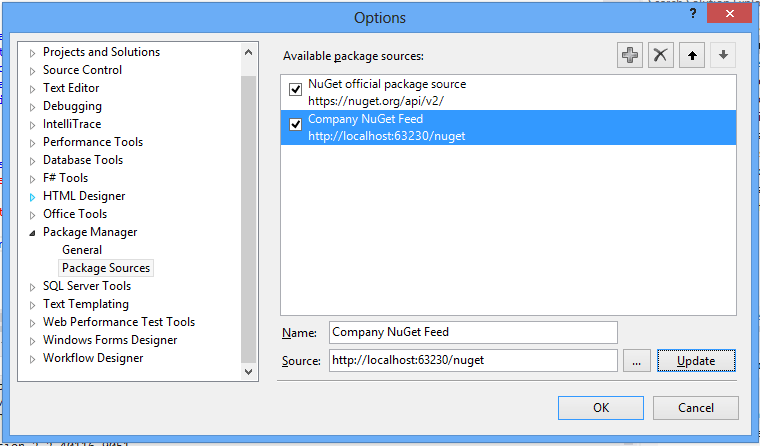Confirm the dialog with OK
The height and width of the screenshot is (446, 760).
(601, 408)
